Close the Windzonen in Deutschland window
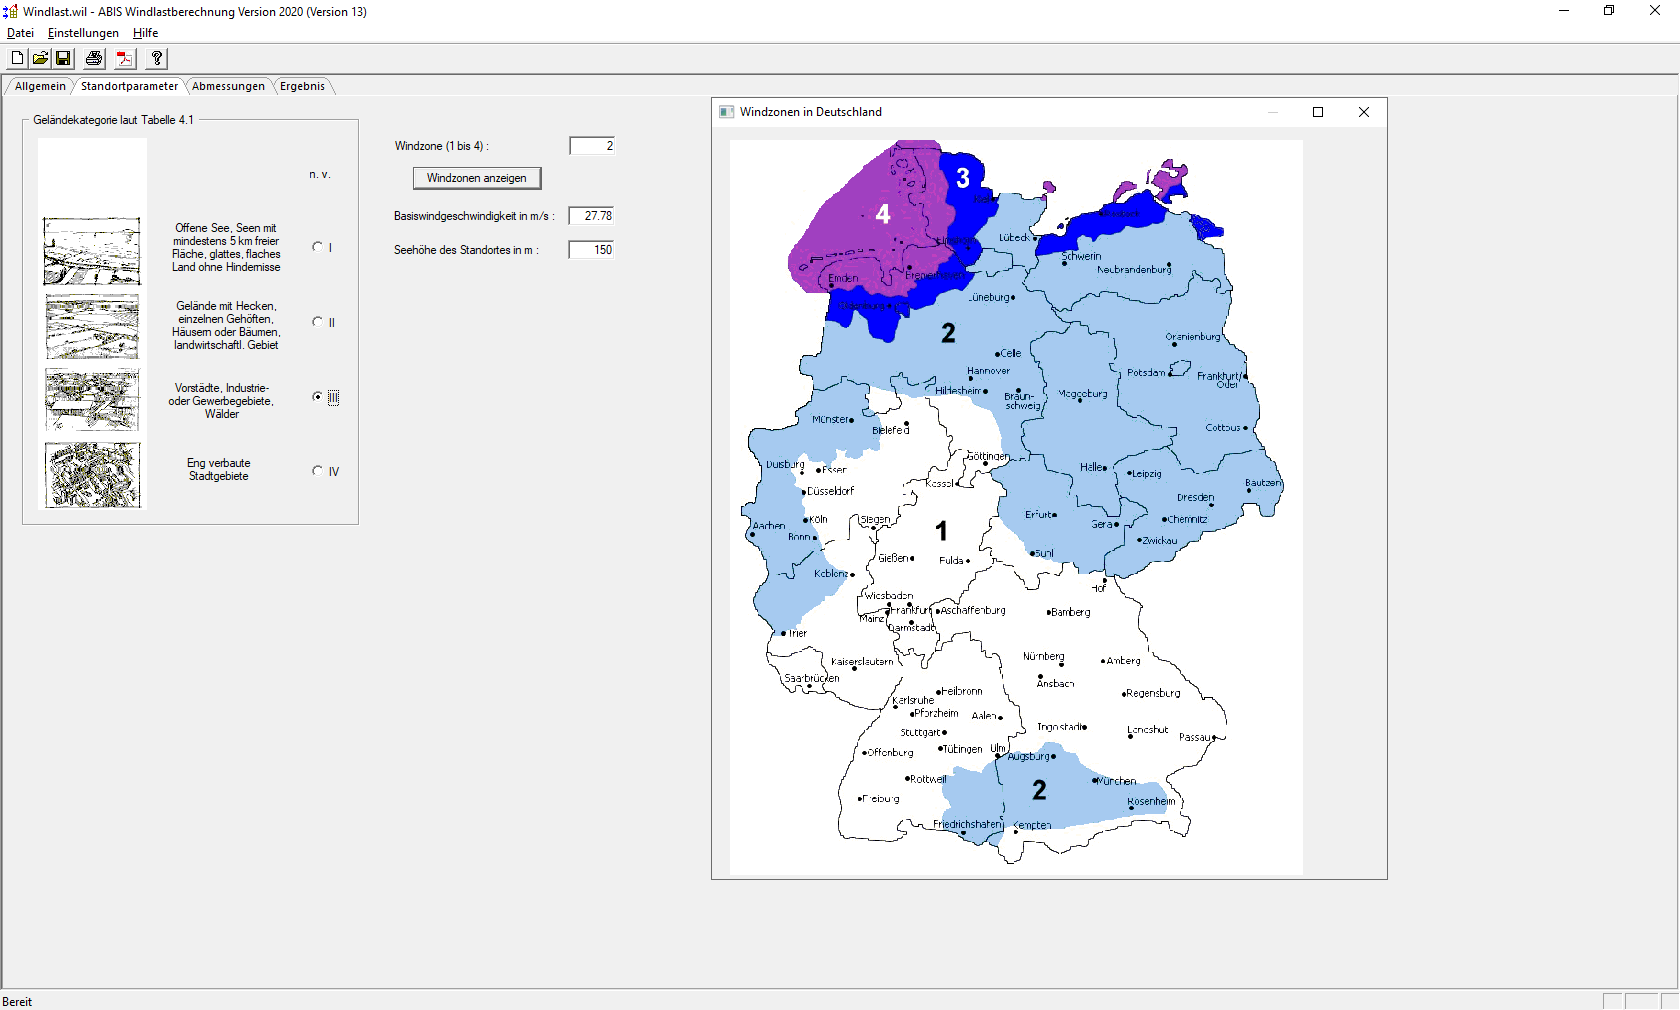1680x1010 pixels. pyautogui.click(x=1364, y=112)
